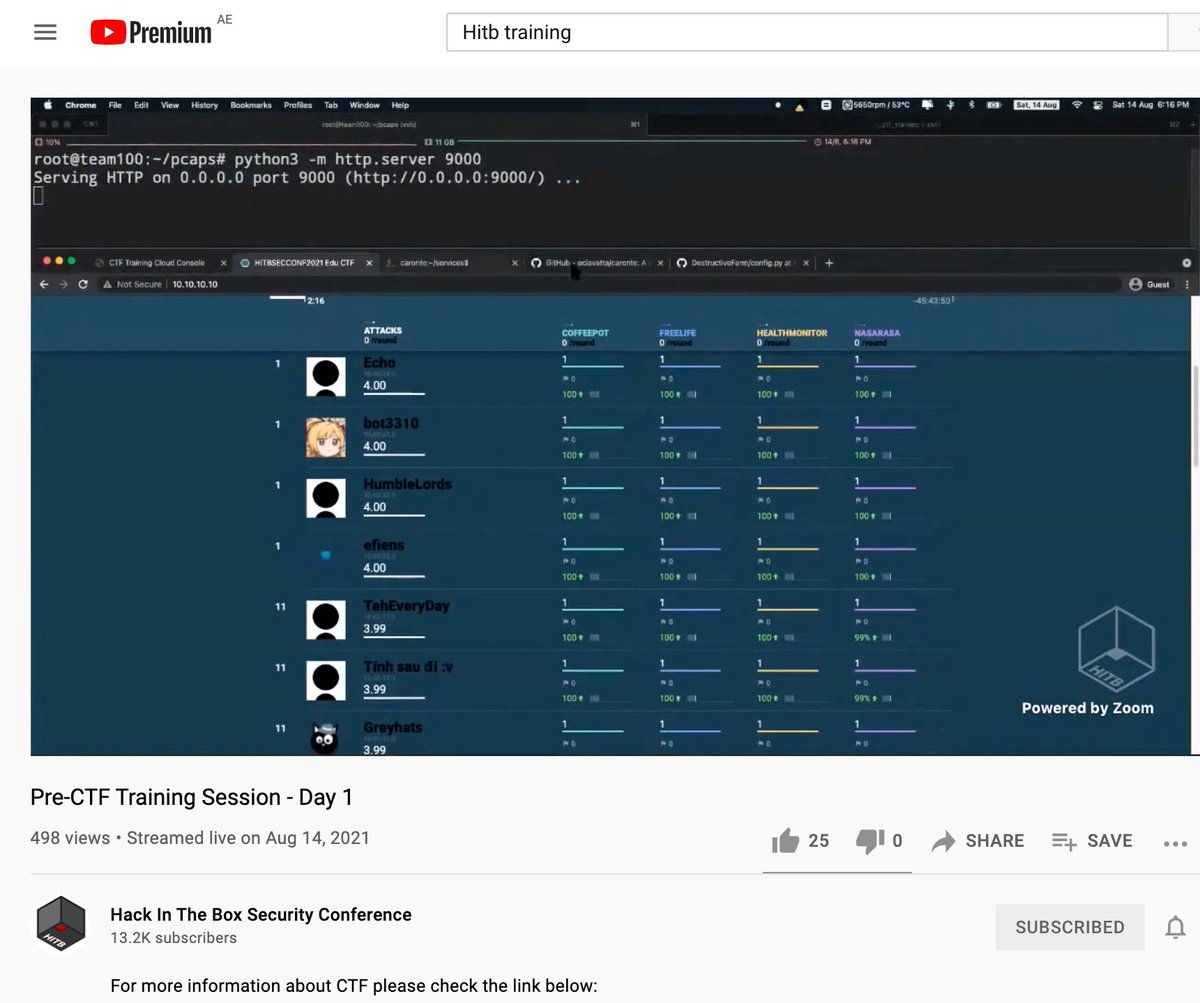The height and width of the screenshot is (1003, 1200).
Task: Select team Echo on the scoreboard
Action: coord(379,363)
